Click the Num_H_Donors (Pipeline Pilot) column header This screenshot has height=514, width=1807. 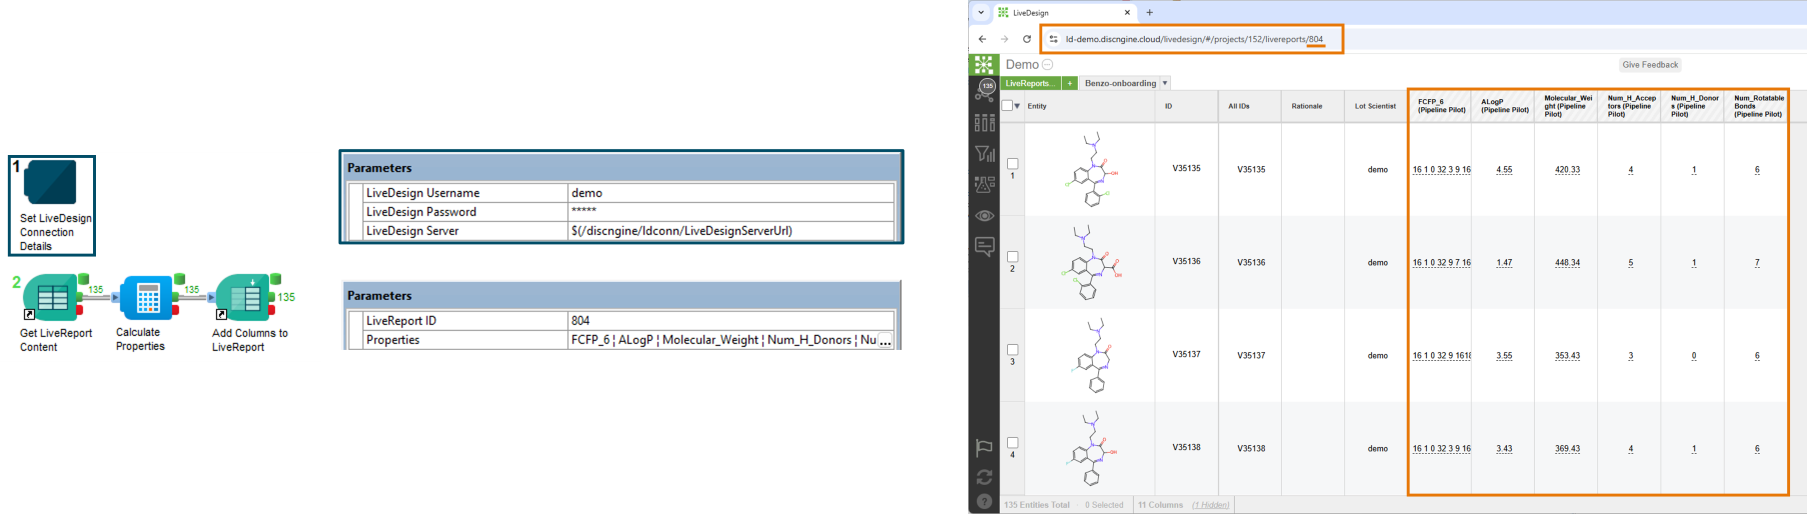coord(1694,106)
